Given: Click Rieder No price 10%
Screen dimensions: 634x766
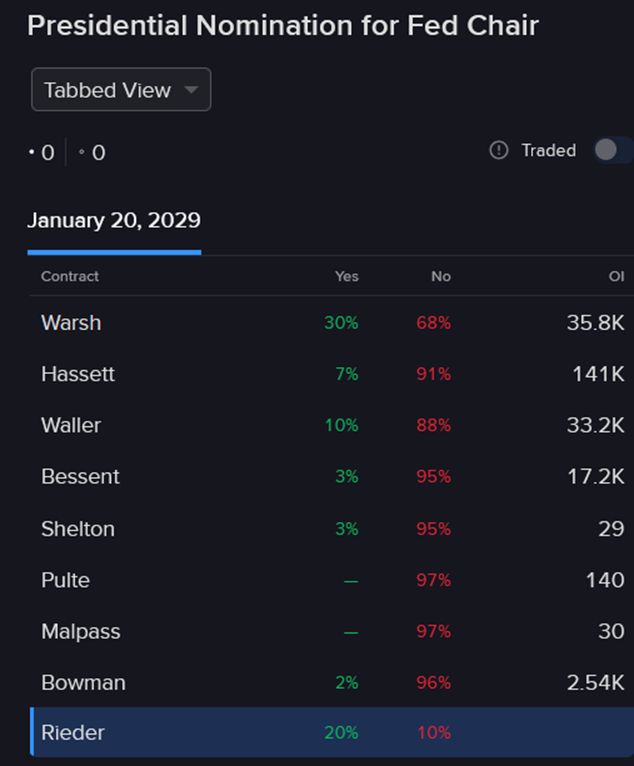Looking at the screenshot, I should [x=434, y=733].
